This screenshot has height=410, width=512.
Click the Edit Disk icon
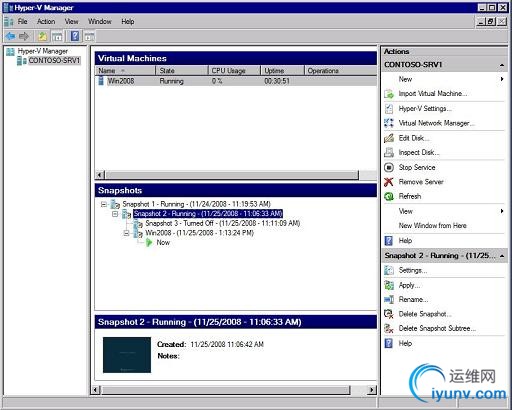click(389, 138)
